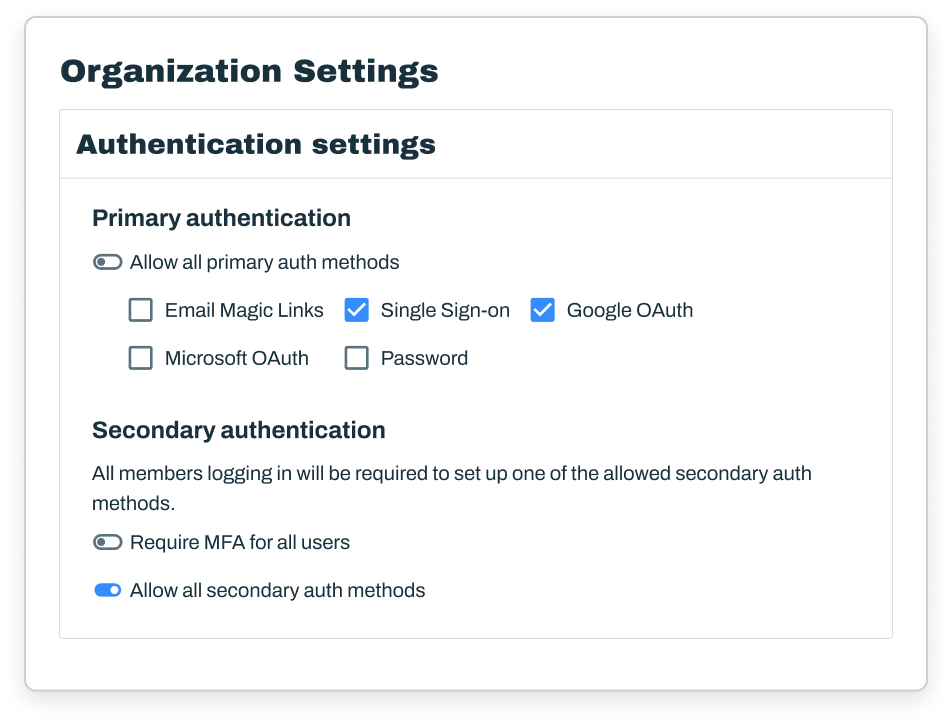
Task: Check the Email Magic Links checkbox
Action: click(141, 310)
